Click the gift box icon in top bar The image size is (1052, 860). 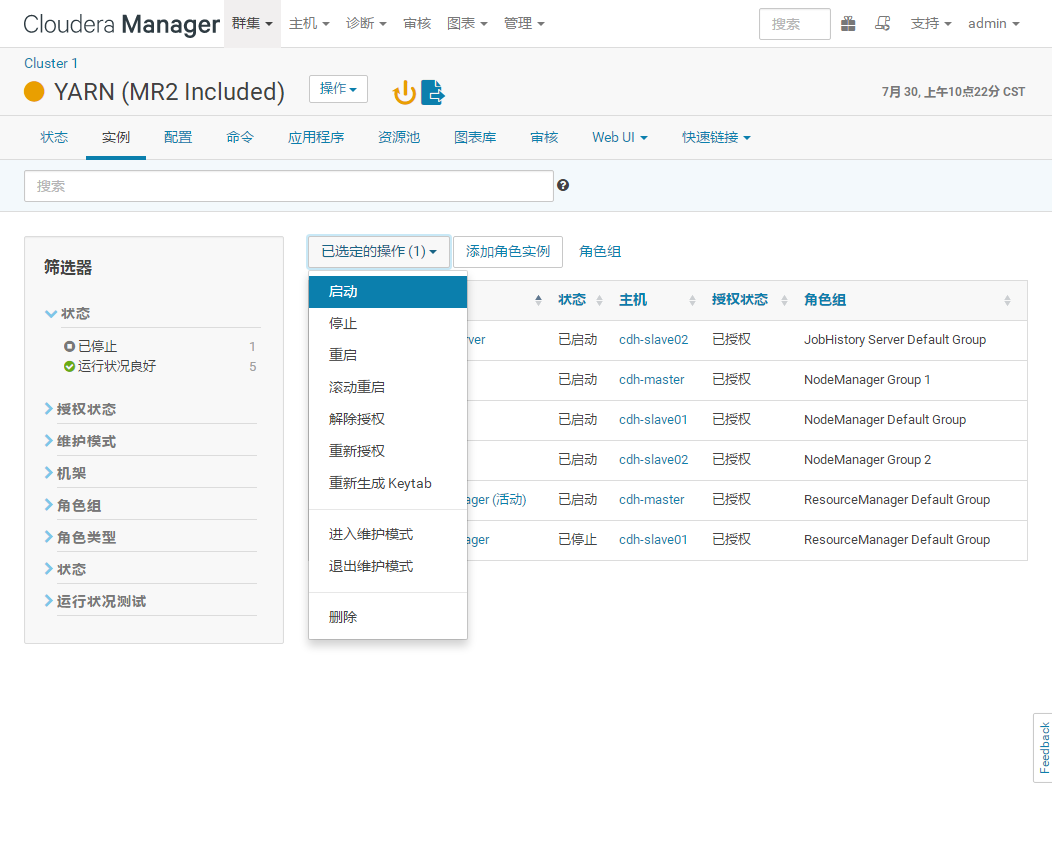pyautogui.click(x=848, y=24)
